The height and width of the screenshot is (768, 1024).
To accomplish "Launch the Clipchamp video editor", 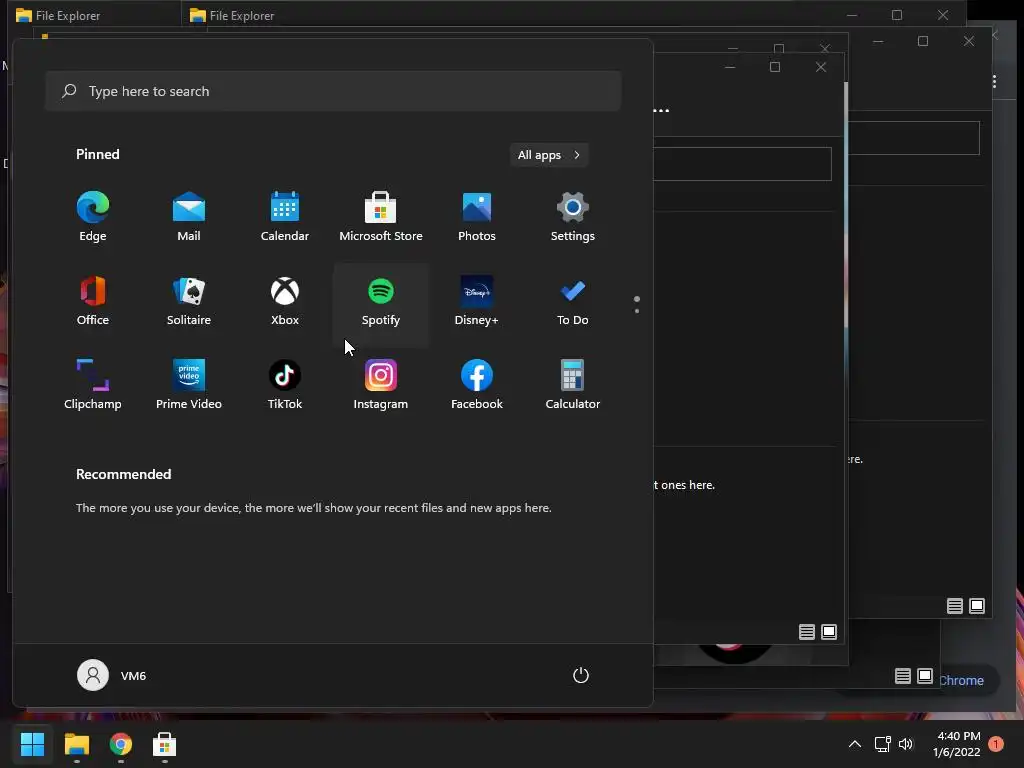I will click(93, 385).
